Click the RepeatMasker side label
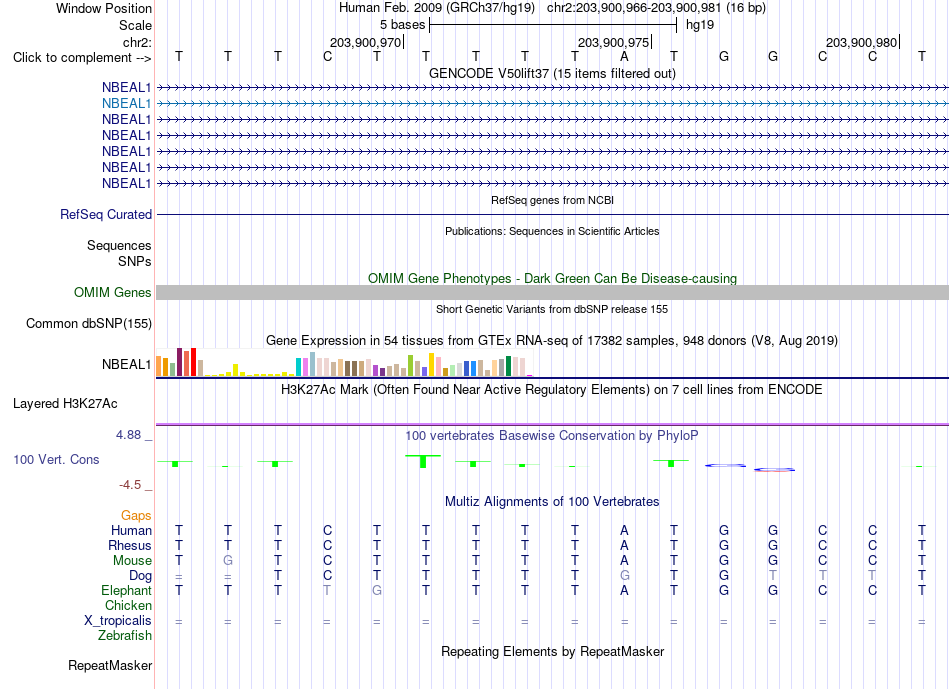950x689 pixels. pyautogui.click(x=110, y=665)
